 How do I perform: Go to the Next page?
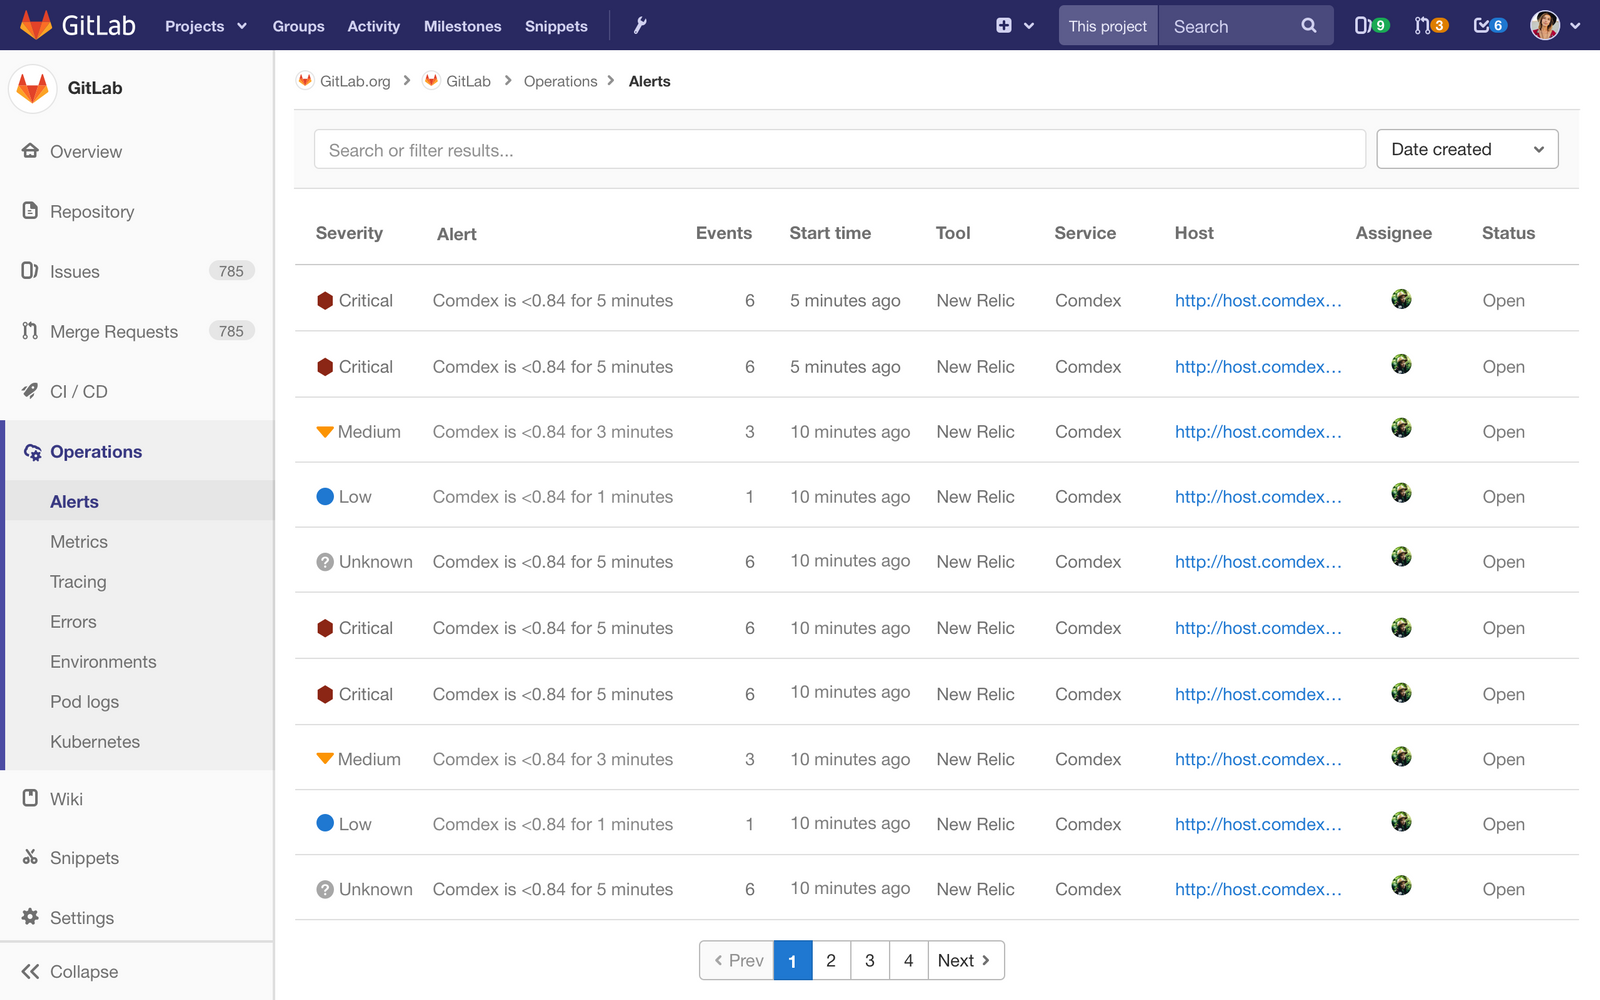click(x=966, y=960)
